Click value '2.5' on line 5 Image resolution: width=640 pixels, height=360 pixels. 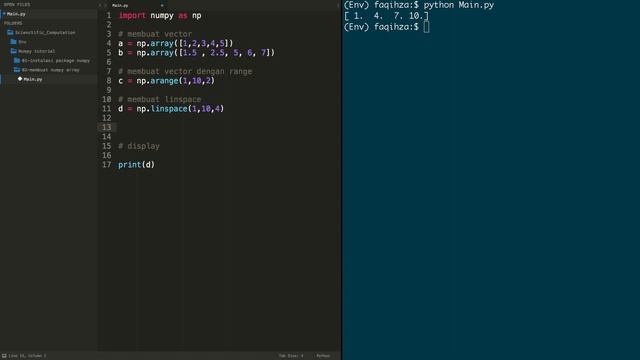(218, 53)
